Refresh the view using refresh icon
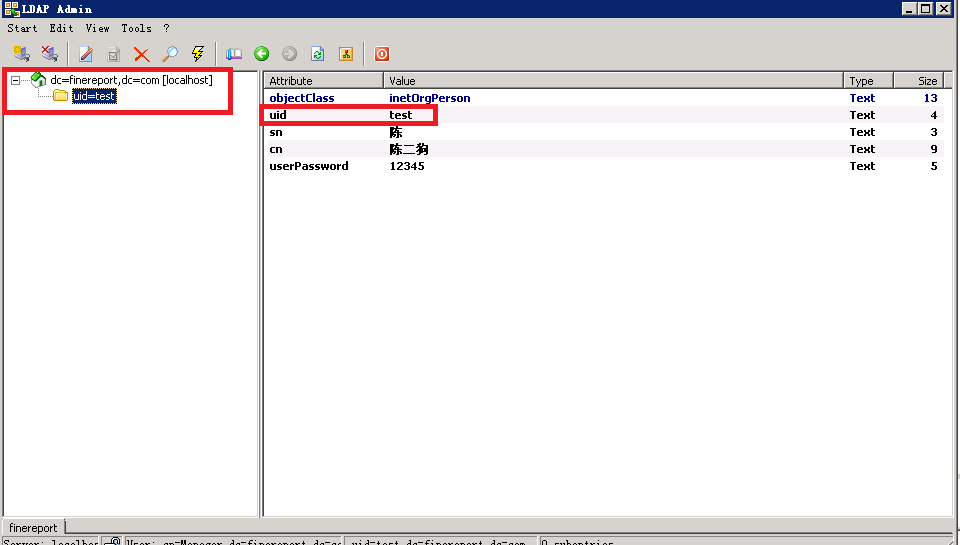The width and height of the screenshot is (960, 545). [318, 54]
